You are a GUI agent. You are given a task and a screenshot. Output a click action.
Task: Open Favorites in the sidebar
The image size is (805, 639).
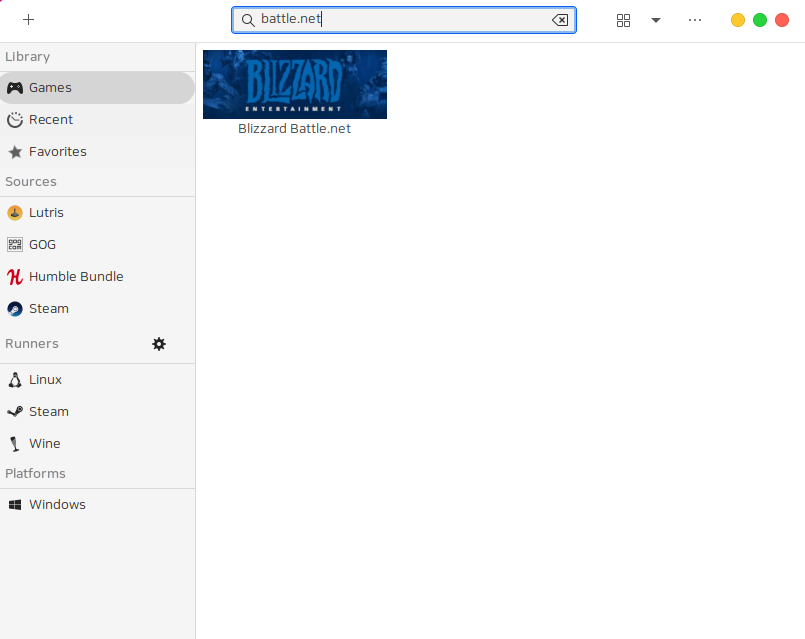coord(57,152)
